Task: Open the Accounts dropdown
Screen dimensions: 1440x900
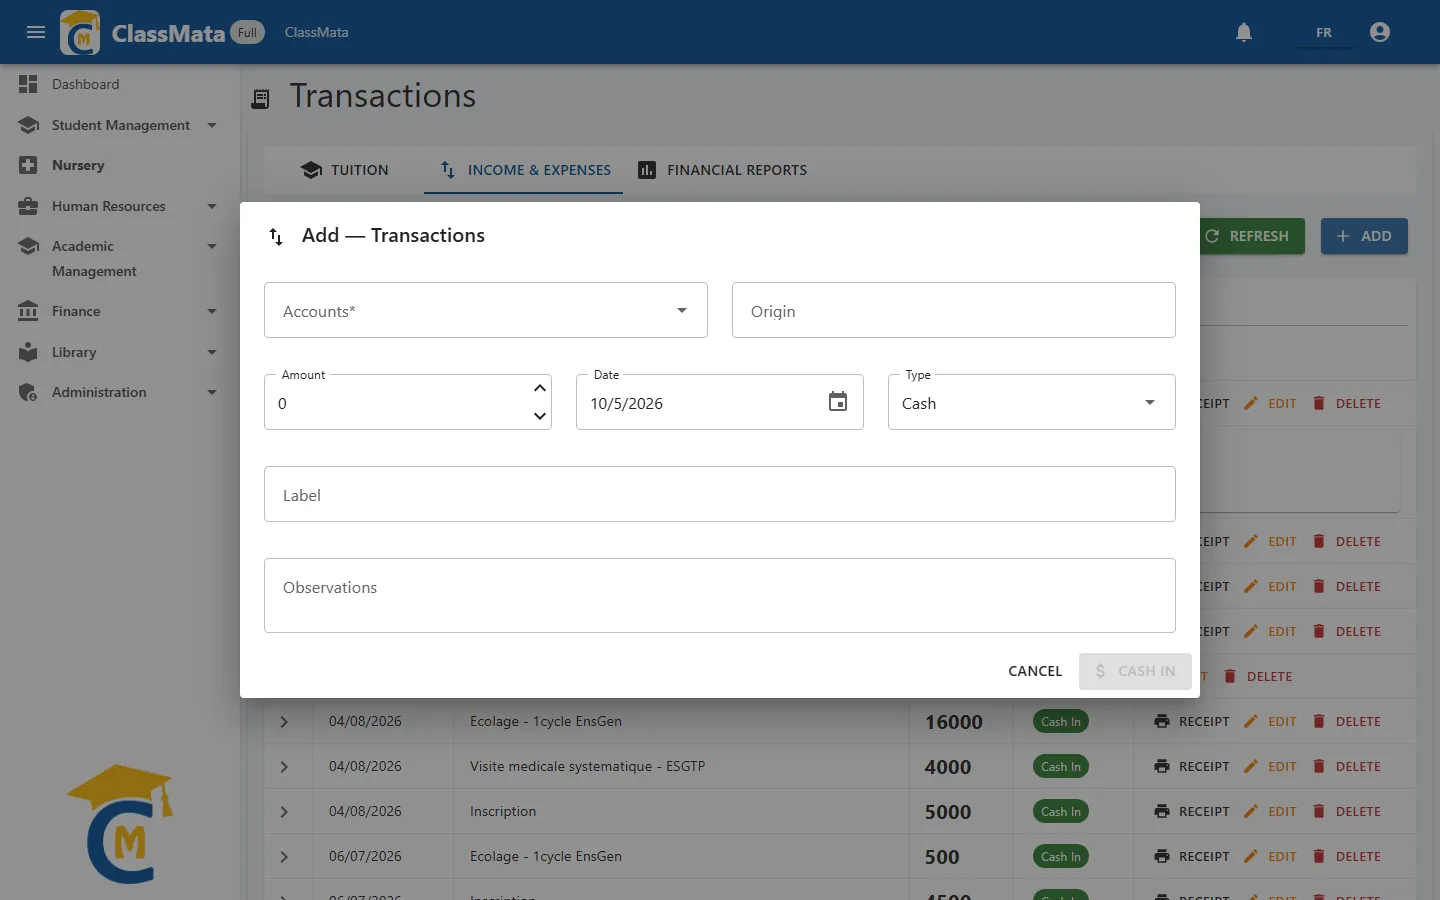Action: click(x=486, y=310)
